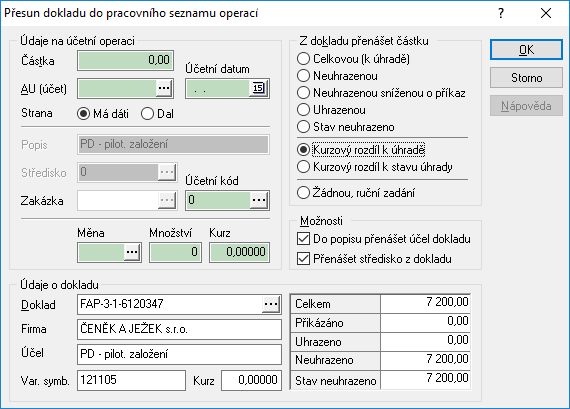Click the Kurz exchange rate field
The width and height of the screenshot is (570, 409).
tap(239, 252)
